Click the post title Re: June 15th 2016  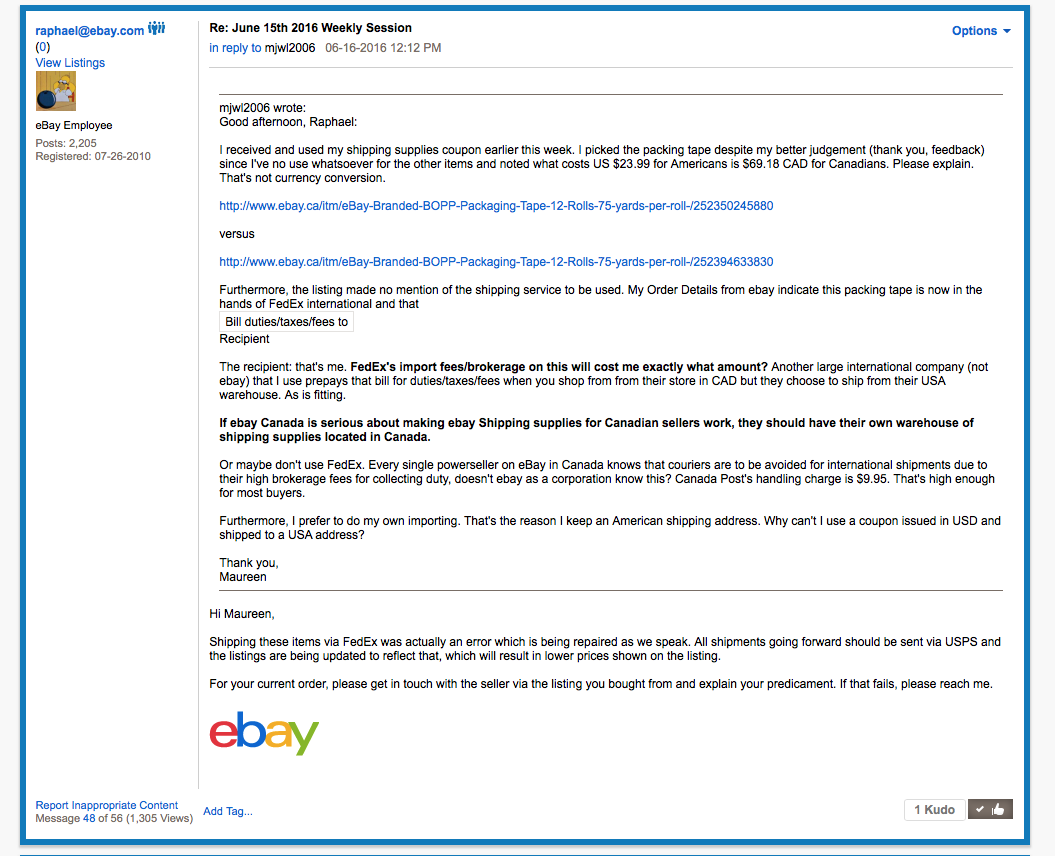310,28
